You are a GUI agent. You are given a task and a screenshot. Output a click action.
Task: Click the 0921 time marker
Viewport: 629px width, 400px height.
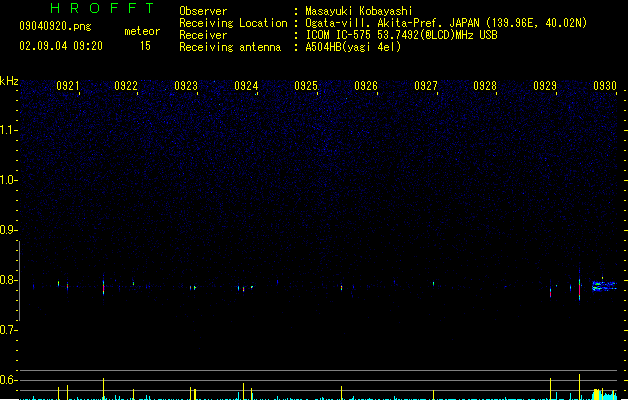(67, 86)
